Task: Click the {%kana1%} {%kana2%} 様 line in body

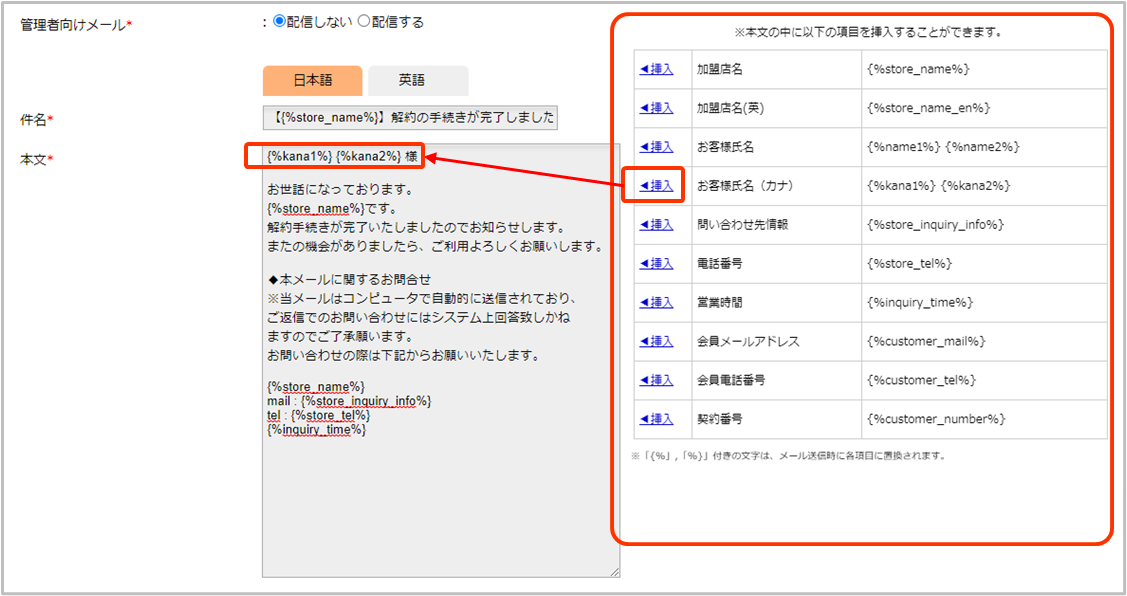Action: pos(334,156)
